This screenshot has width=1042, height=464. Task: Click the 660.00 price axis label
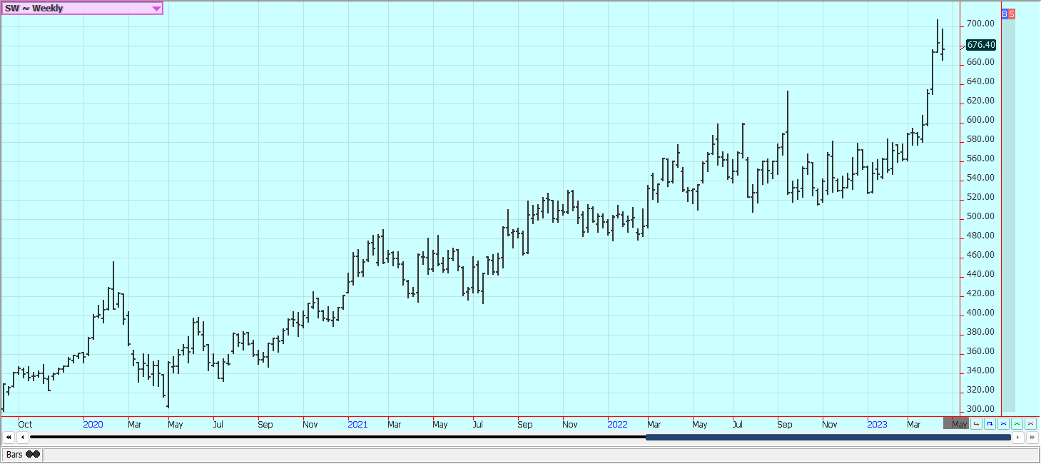980,62
